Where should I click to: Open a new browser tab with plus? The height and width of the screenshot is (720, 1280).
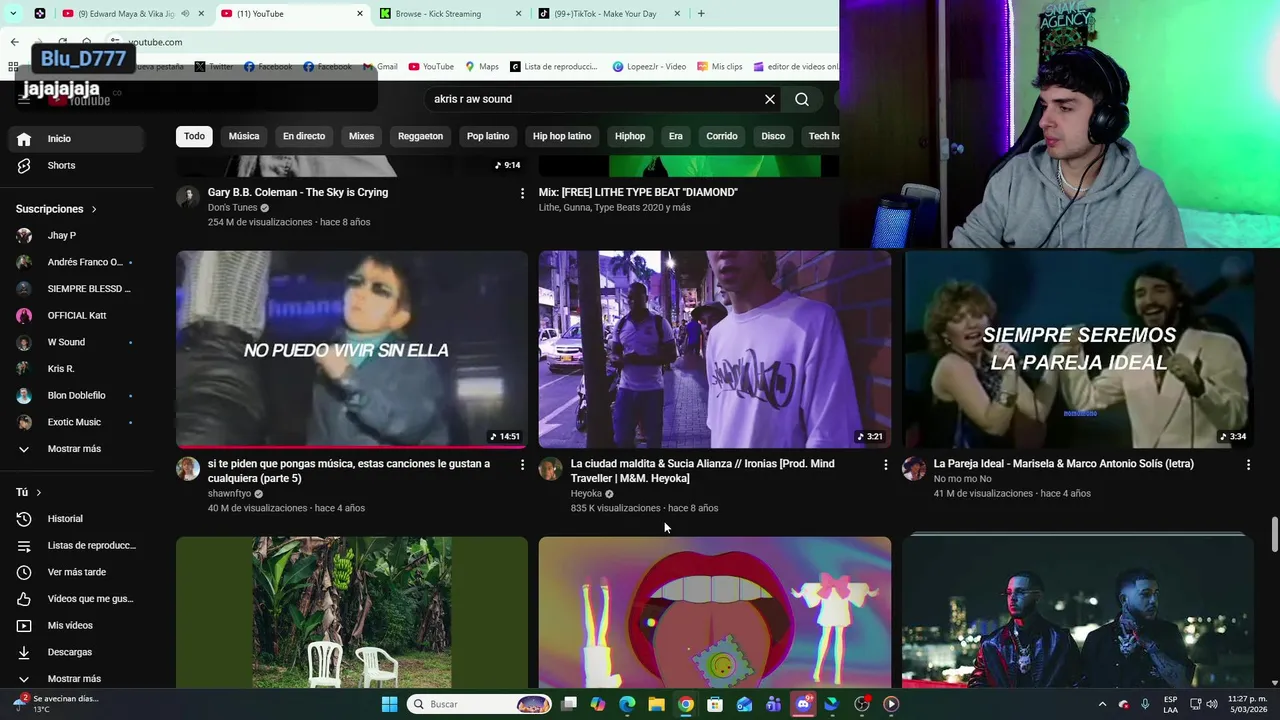tap(701, 14)
